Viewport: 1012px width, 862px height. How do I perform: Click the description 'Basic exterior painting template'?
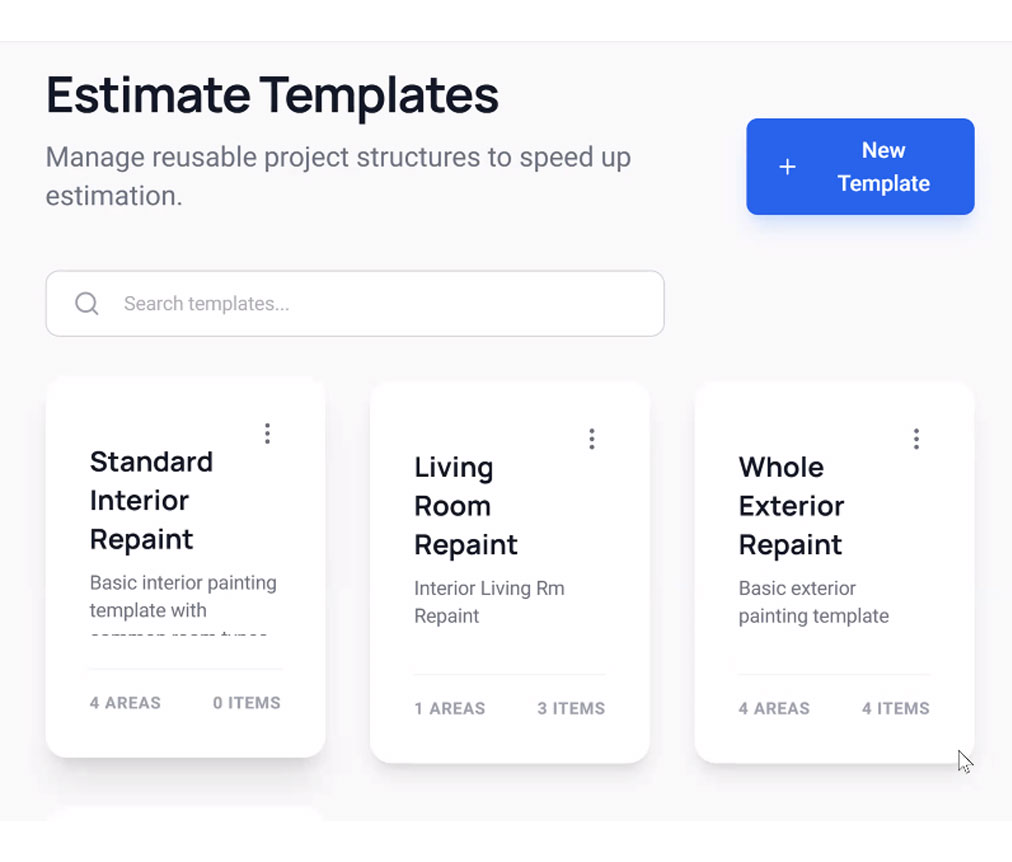814,602
